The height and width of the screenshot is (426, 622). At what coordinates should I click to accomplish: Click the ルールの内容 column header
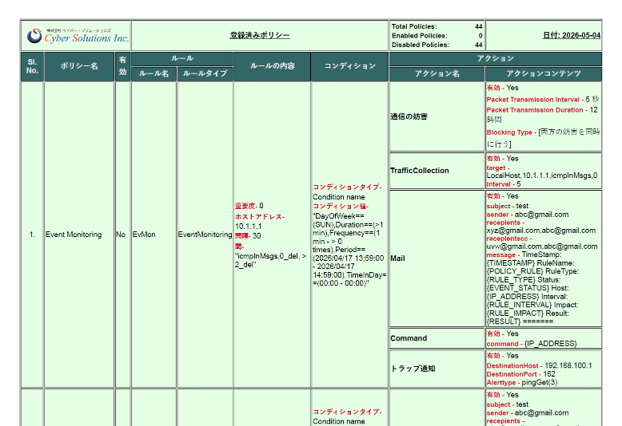[272, 66]
